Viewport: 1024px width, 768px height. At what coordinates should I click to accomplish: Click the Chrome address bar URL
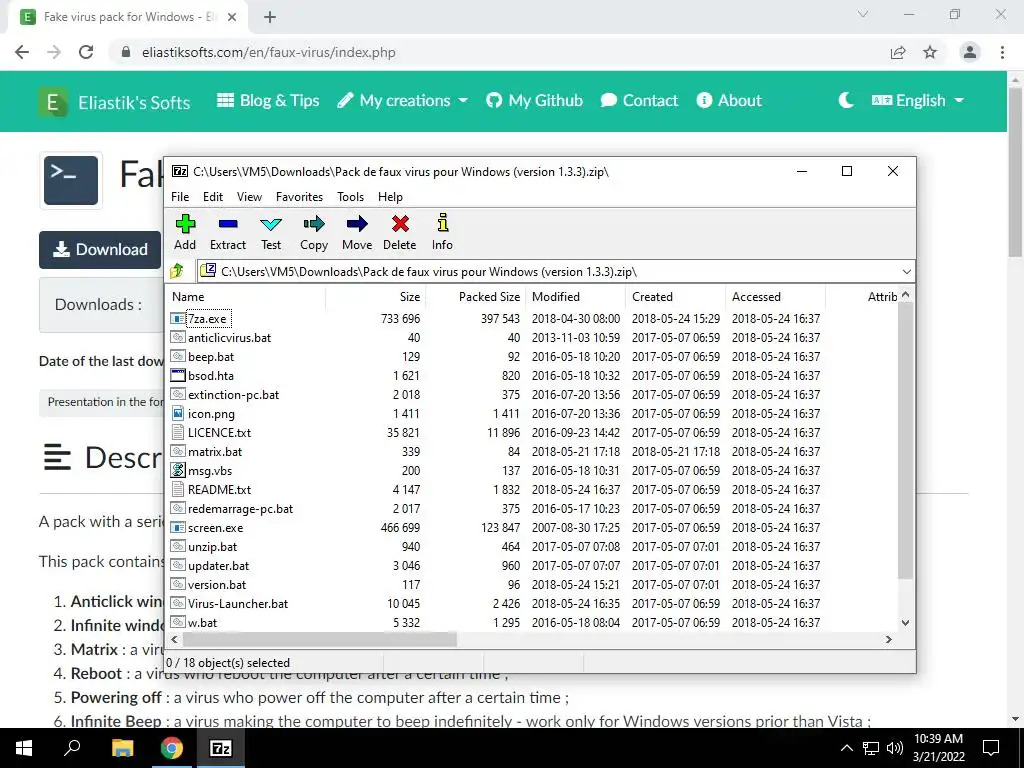[268, 52]
